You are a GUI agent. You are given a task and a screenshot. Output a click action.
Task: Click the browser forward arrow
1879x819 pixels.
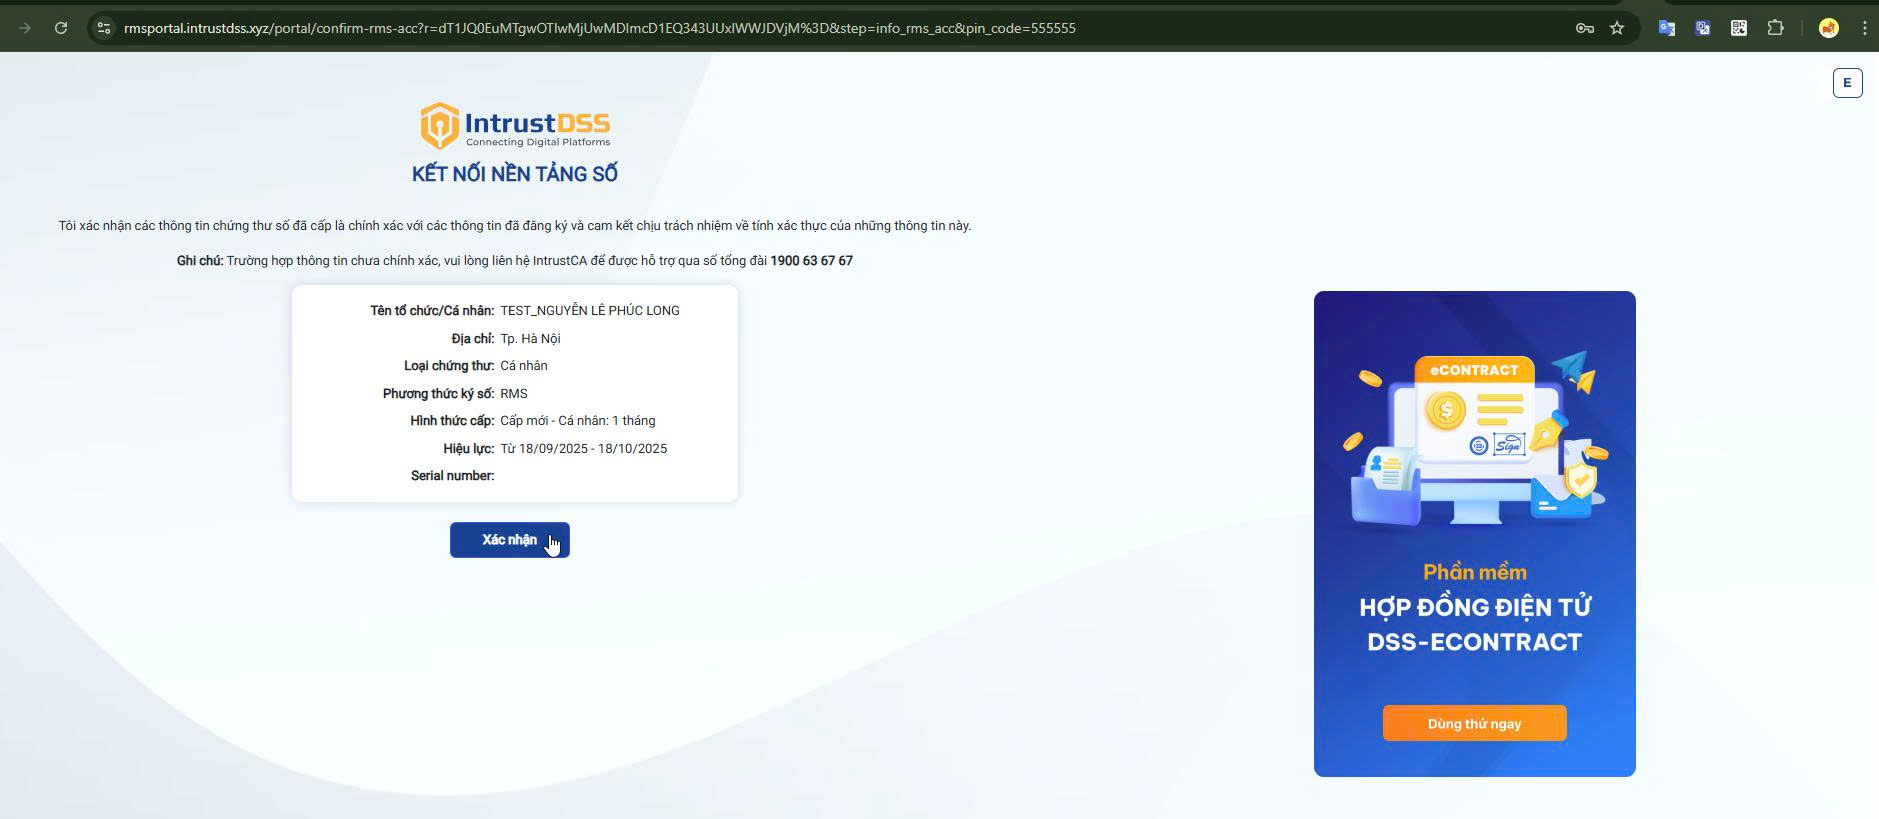[x=25, y=28]
